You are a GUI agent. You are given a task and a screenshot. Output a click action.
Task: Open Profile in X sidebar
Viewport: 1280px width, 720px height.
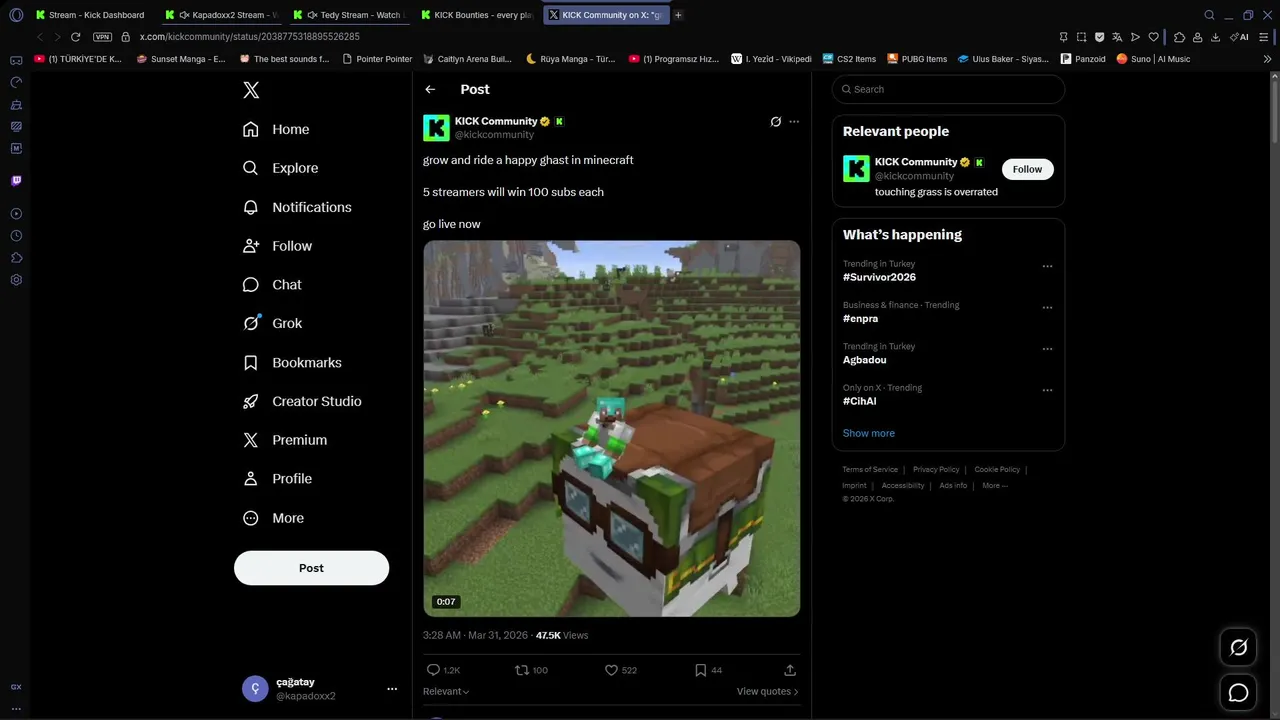278,479
